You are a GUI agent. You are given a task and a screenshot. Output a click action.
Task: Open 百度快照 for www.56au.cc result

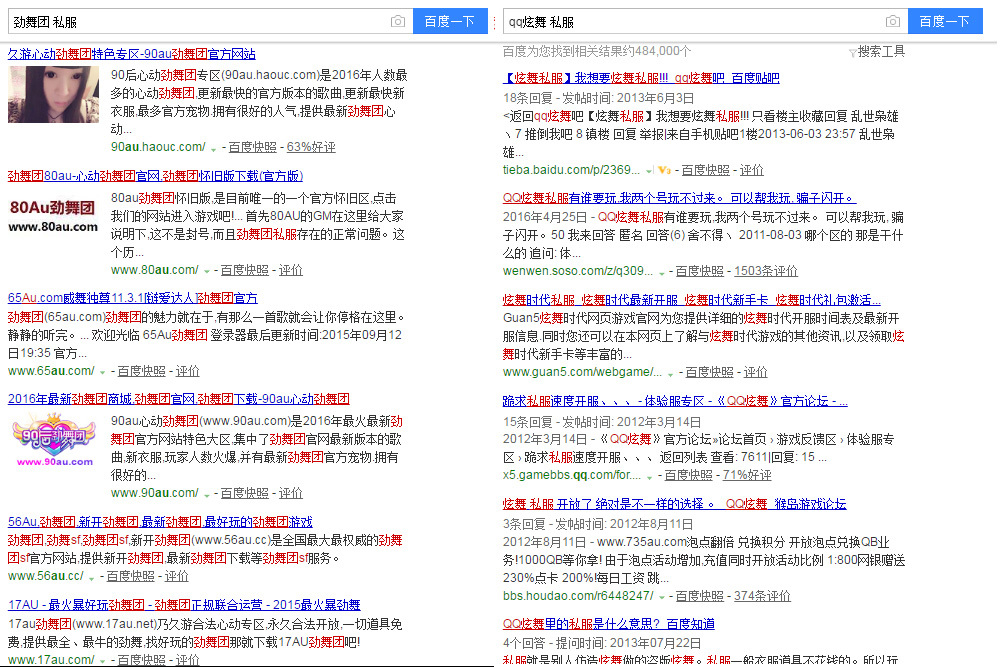point(131,576)
